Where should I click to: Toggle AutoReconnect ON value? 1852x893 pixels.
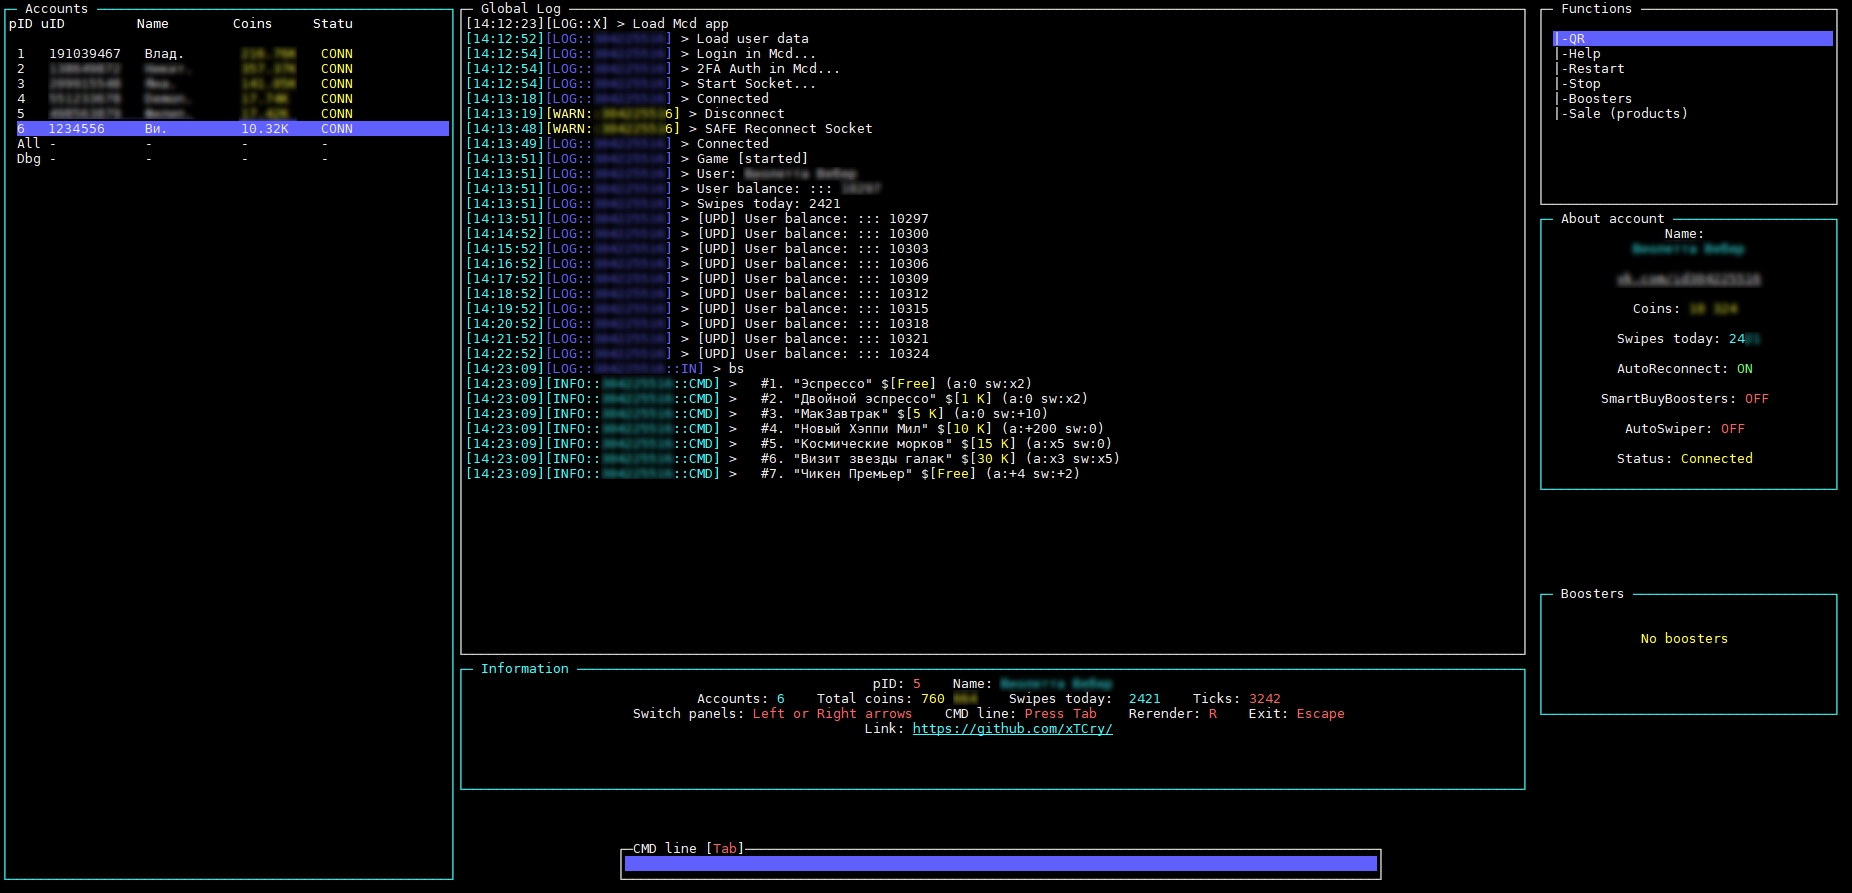(1744, 369)
